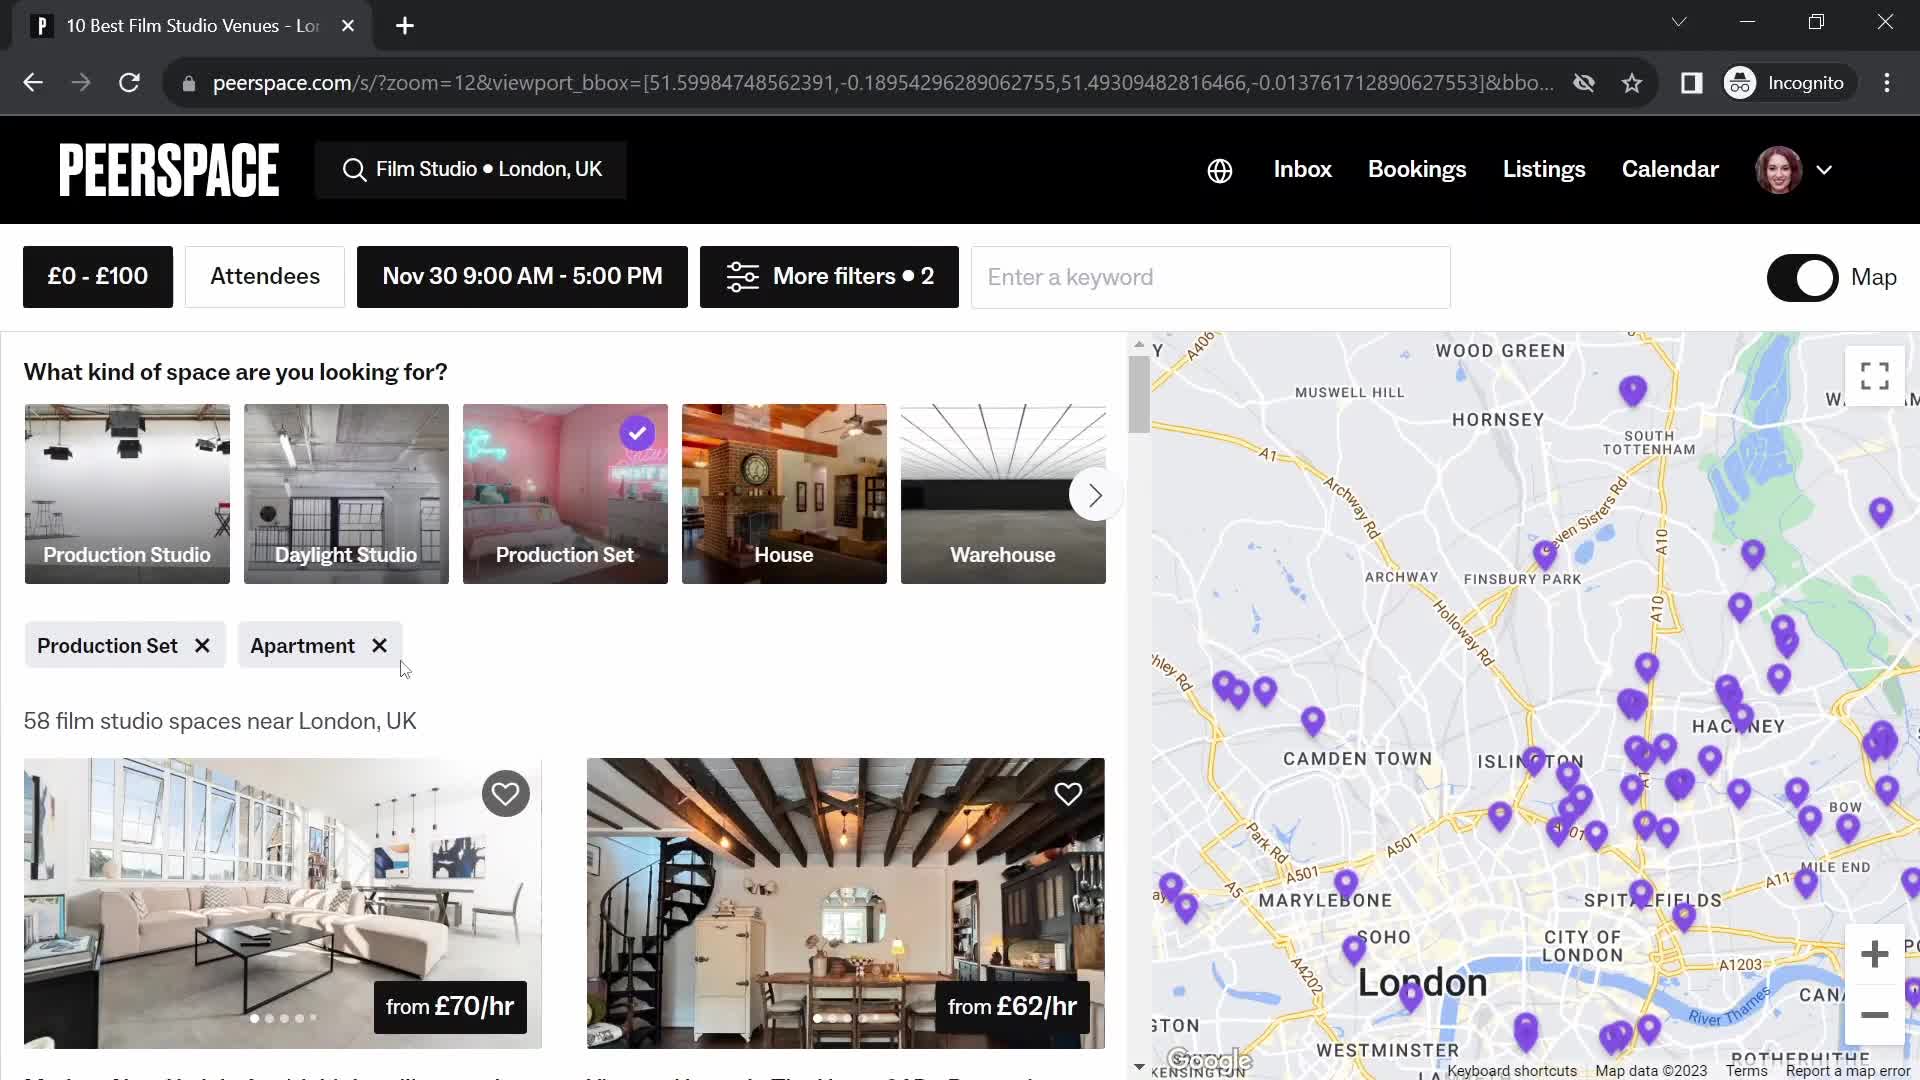Click the heart/favorite icon on first listing
This screenshot has height=1080, width=1920.
pyautogui.click(x=505, y=793)
